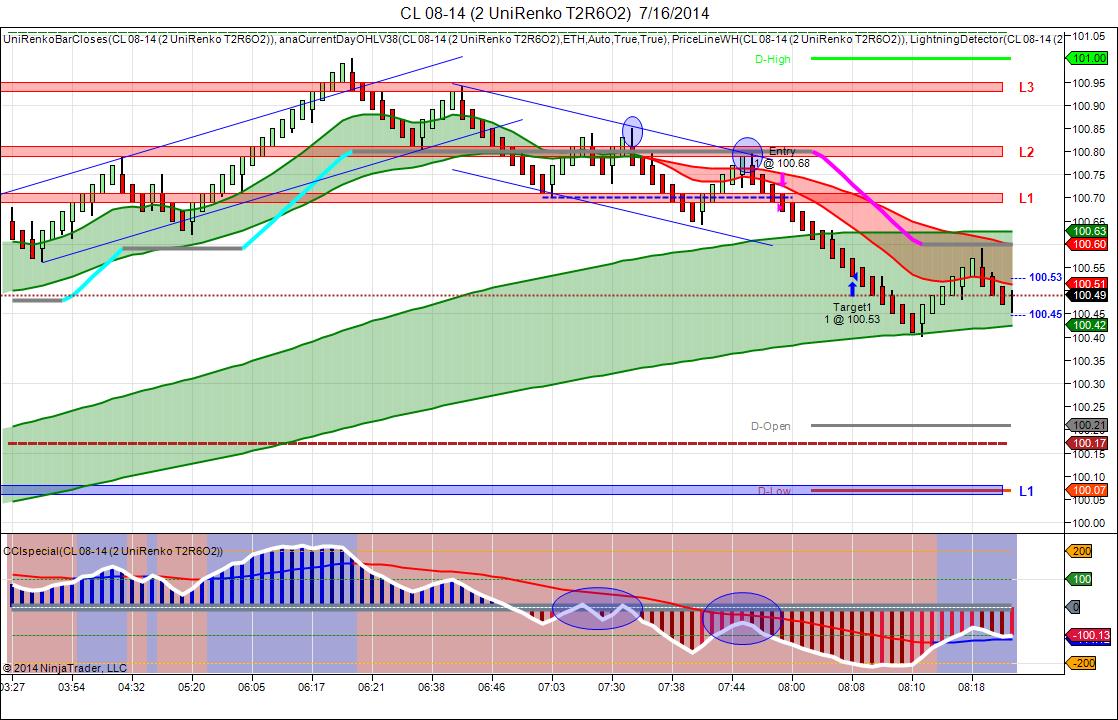Select the 100.75 price axis value

pyautogui.click(x=1089, y=175)
